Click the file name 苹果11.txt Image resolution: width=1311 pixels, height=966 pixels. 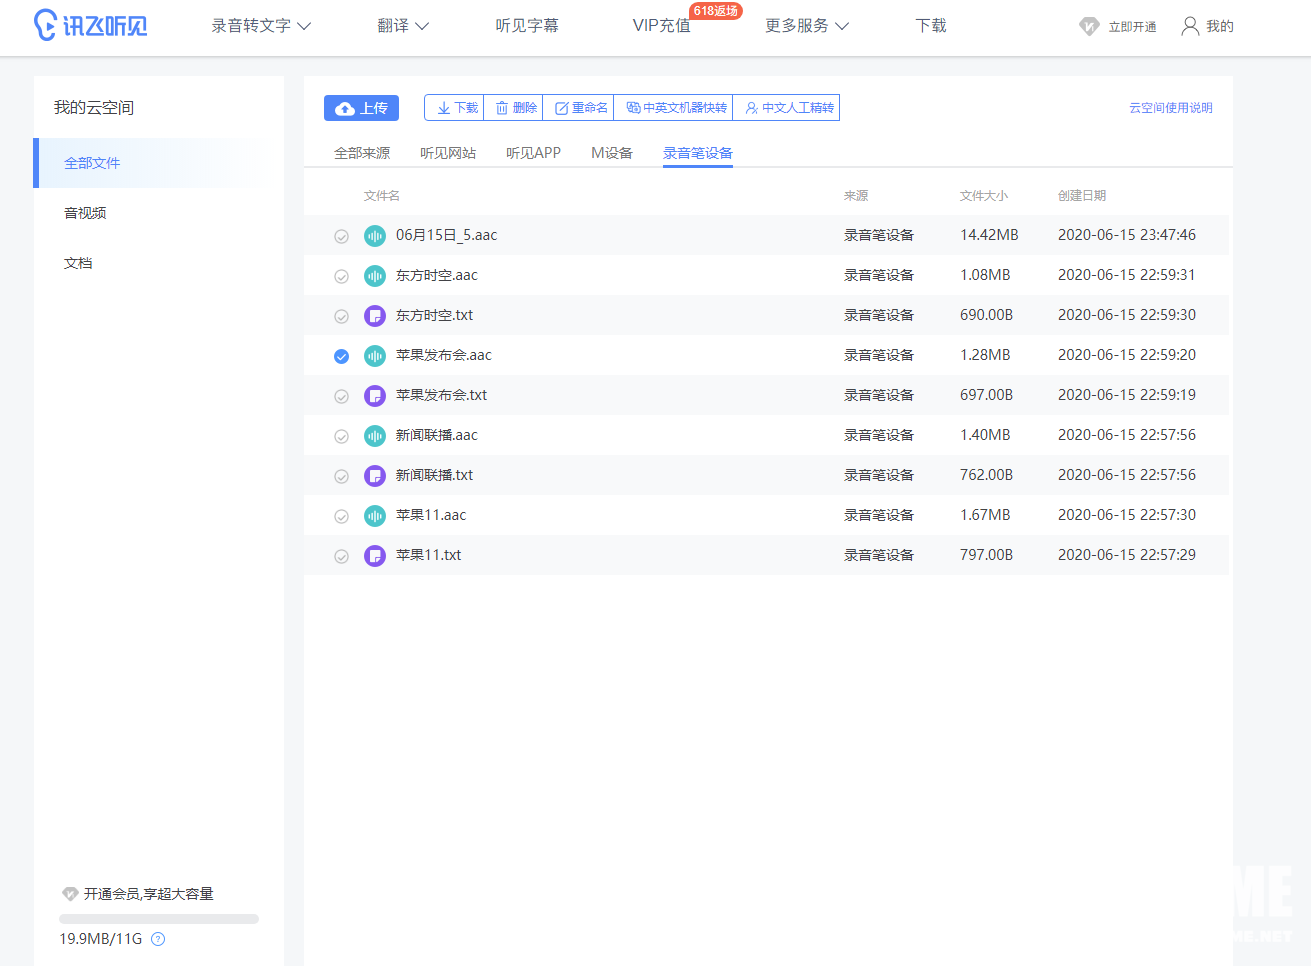coord(429,555)
